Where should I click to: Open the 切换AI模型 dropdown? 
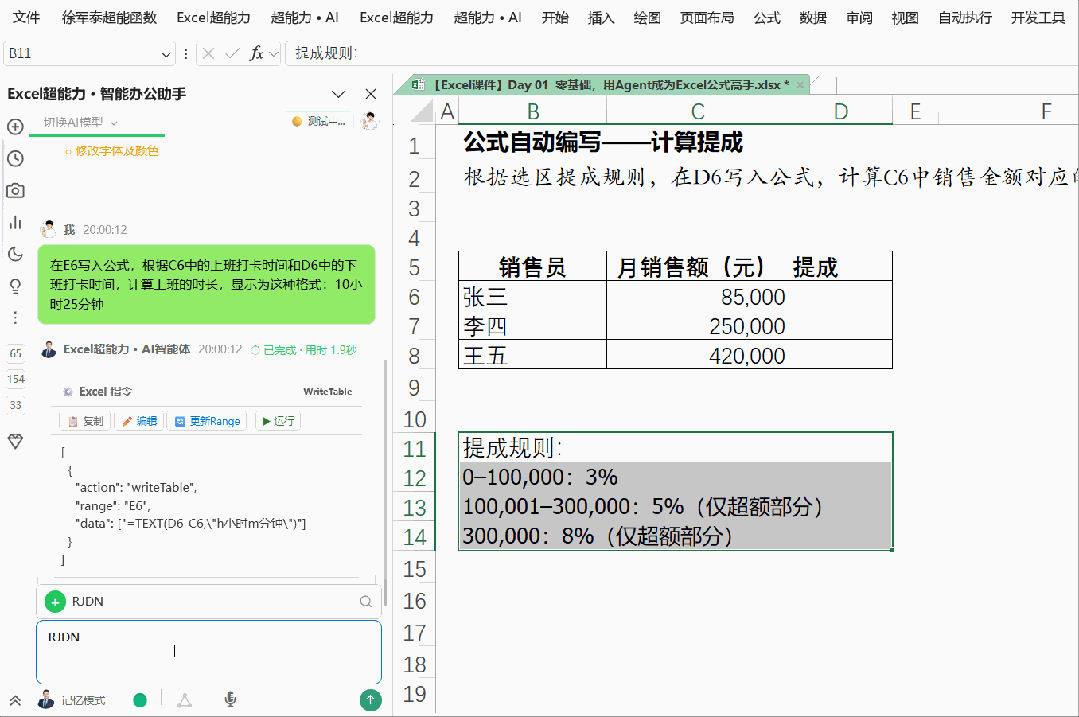pyautogui.click(x=80, y=122)
